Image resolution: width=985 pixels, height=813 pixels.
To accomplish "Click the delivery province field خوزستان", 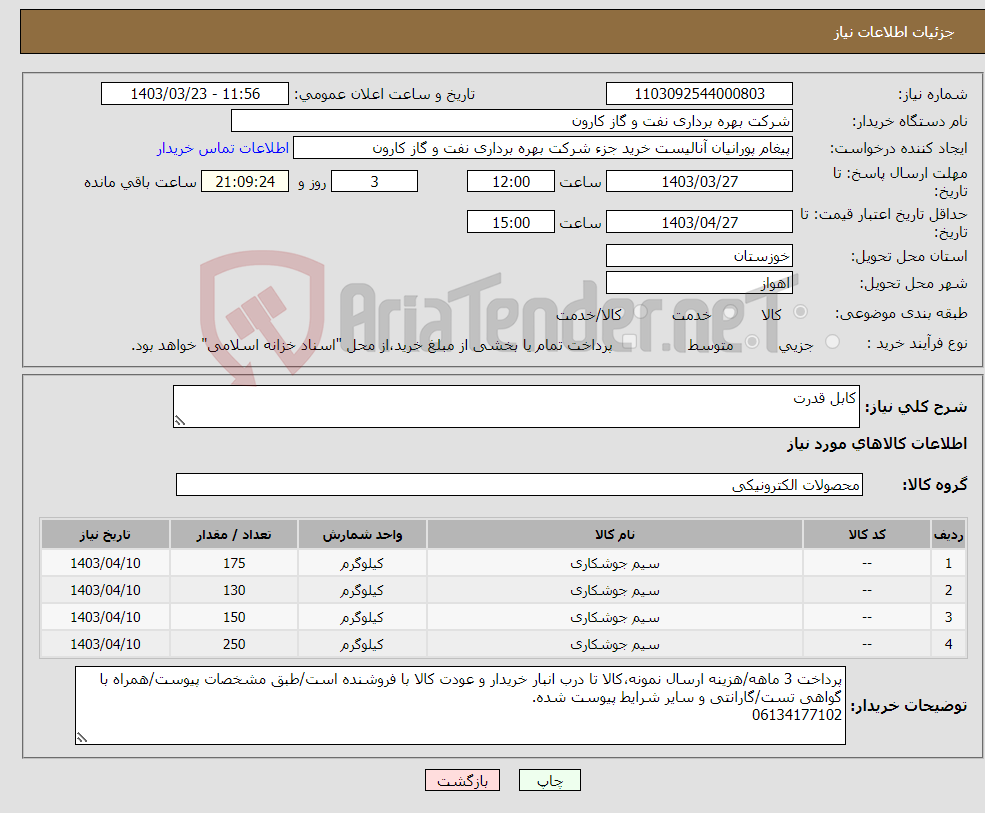I will pos(699,256).
